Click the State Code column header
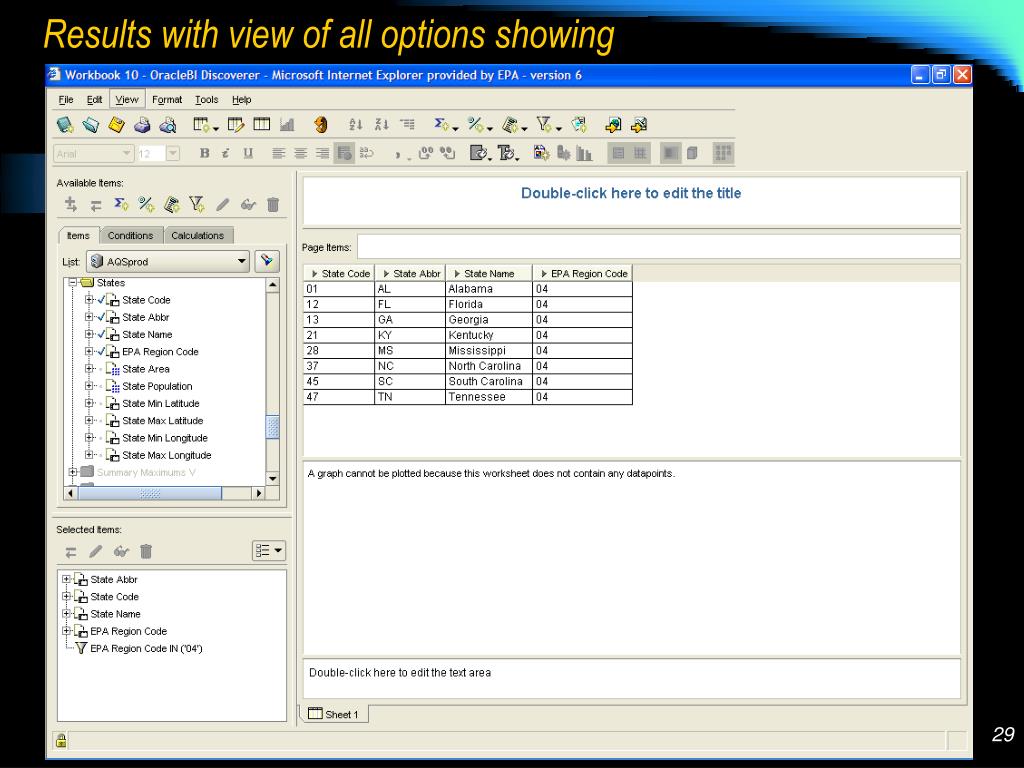This screenshot has width=1024, height=768. pyautogui.click(x=340, y=273)
